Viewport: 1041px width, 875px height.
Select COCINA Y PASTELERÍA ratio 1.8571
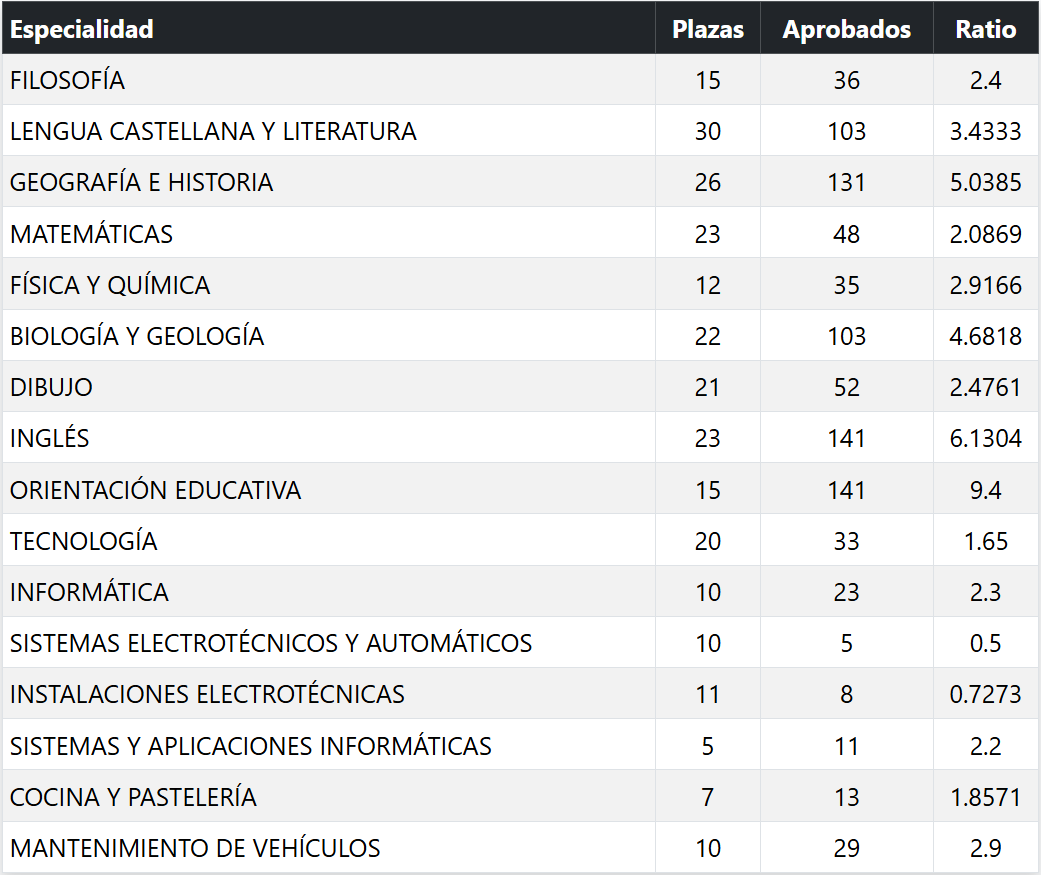point(985,797)
